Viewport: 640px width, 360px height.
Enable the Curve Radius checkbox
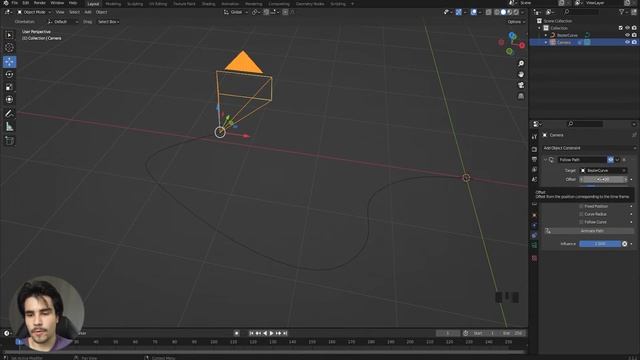click(581, 214)
